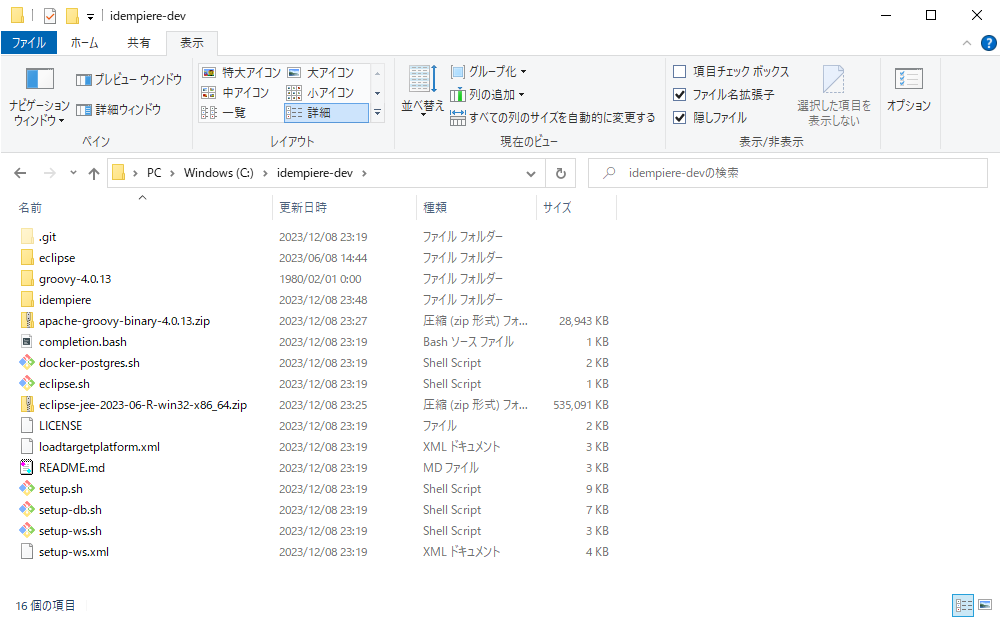Collapse the ribbon with the chevron
Screen dimensions: 1001x618
967,43
